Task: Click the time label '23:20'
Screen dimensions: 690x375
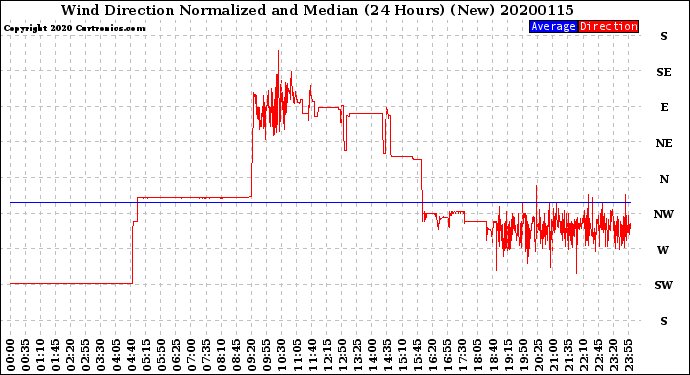Action: (613, 355)
